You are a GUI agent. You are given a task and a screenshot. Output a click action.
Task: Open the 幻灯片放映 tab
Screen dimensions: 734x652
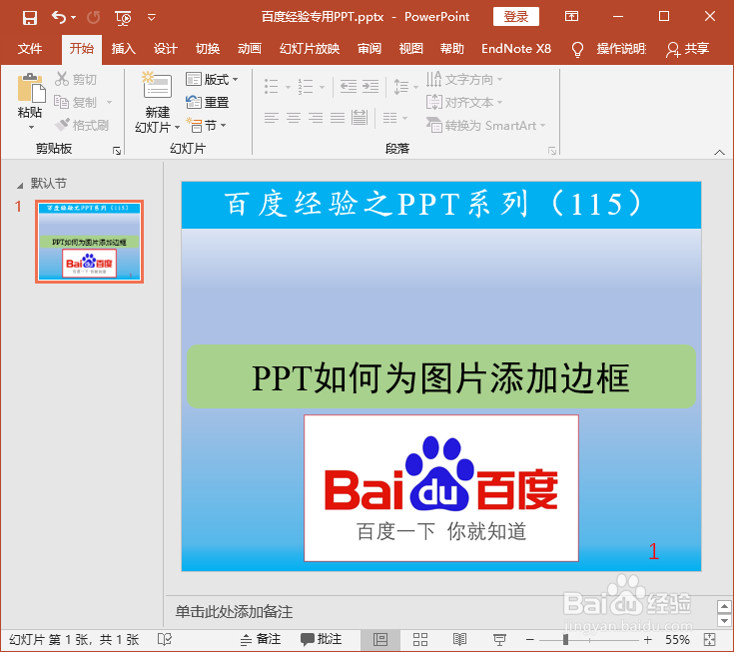click(x=309, y=49)
